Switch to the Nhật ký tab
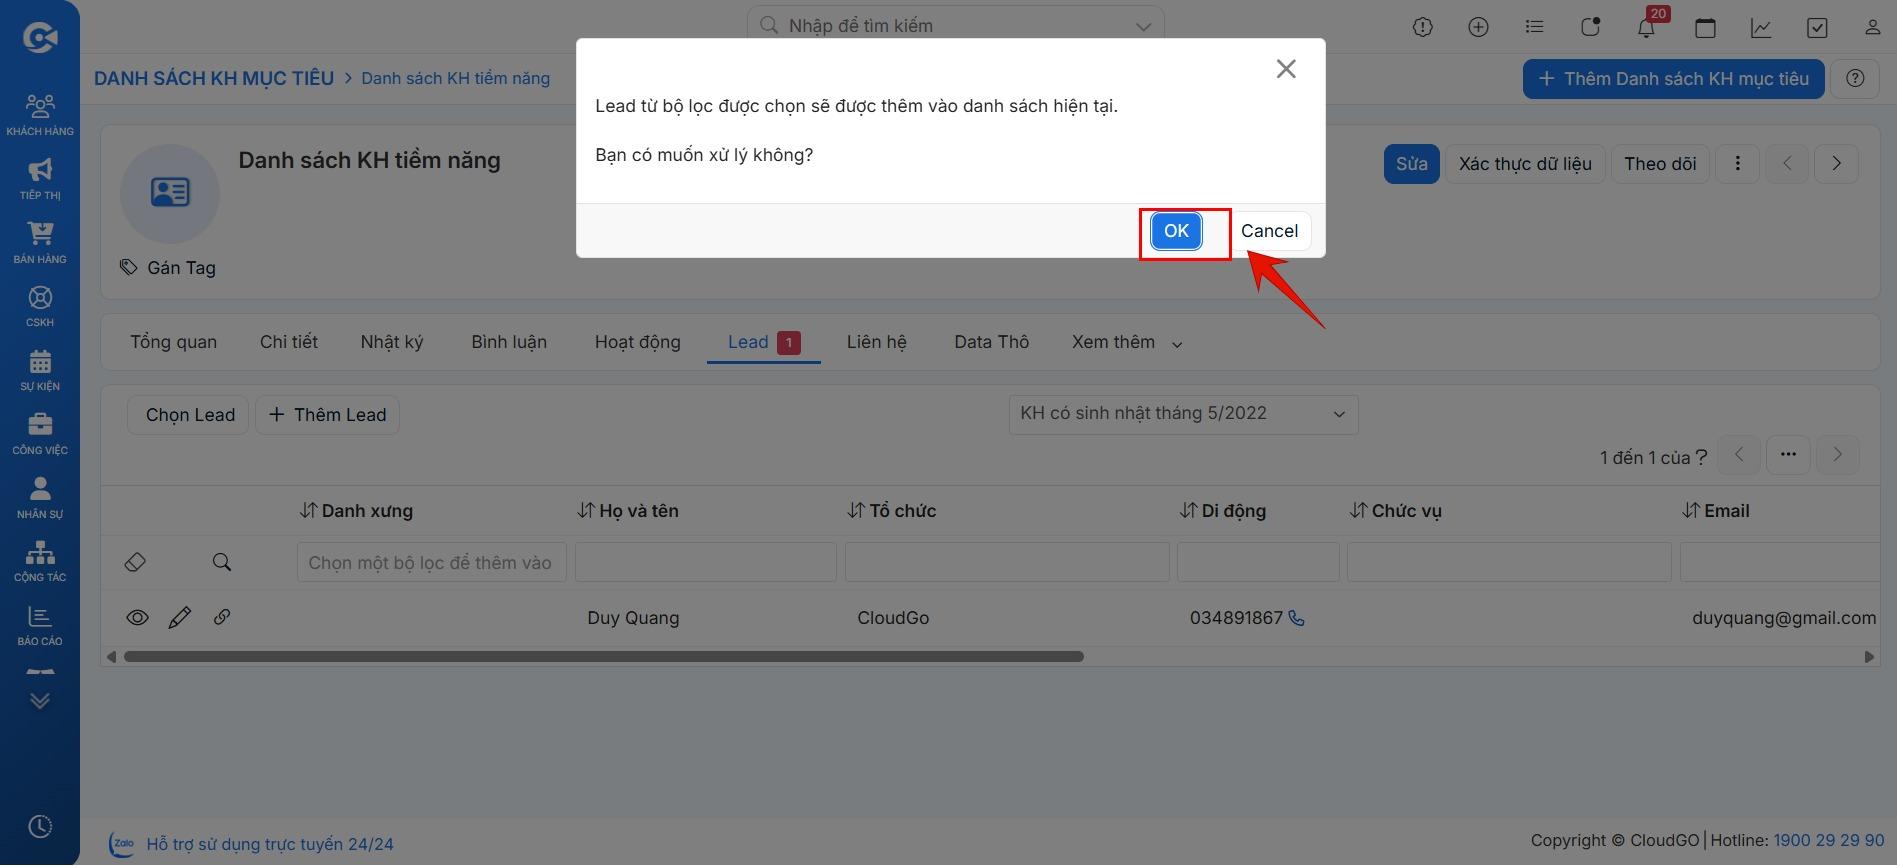 pos(392,342)
